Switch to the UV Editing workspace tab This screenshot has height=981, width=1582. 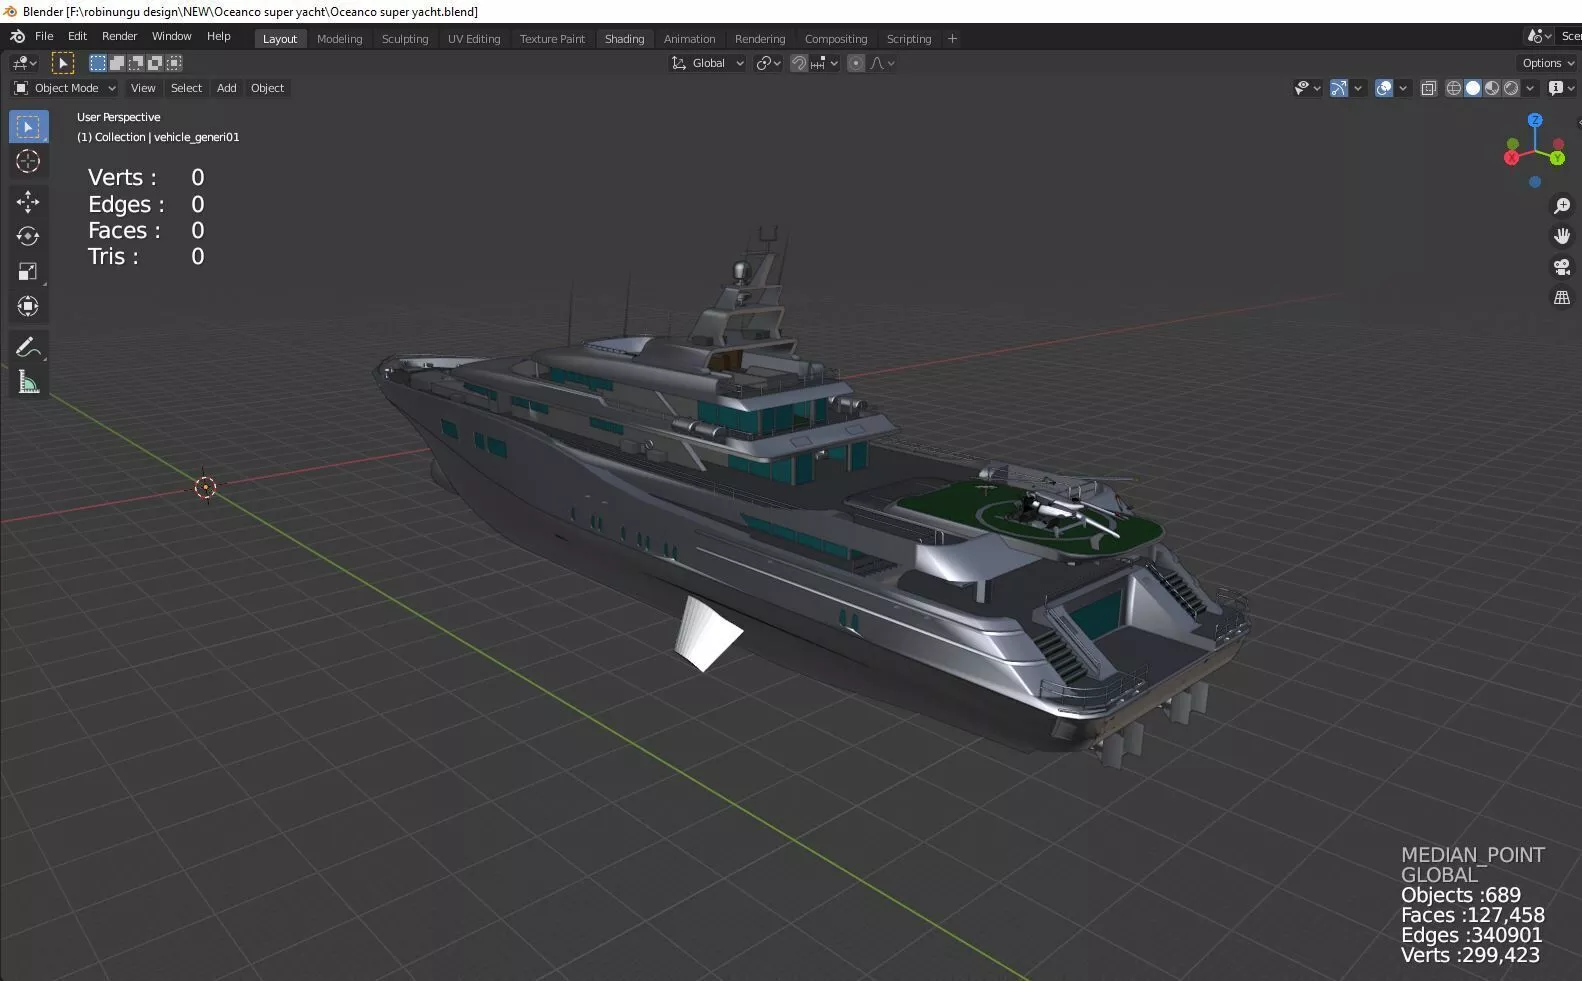474,39
